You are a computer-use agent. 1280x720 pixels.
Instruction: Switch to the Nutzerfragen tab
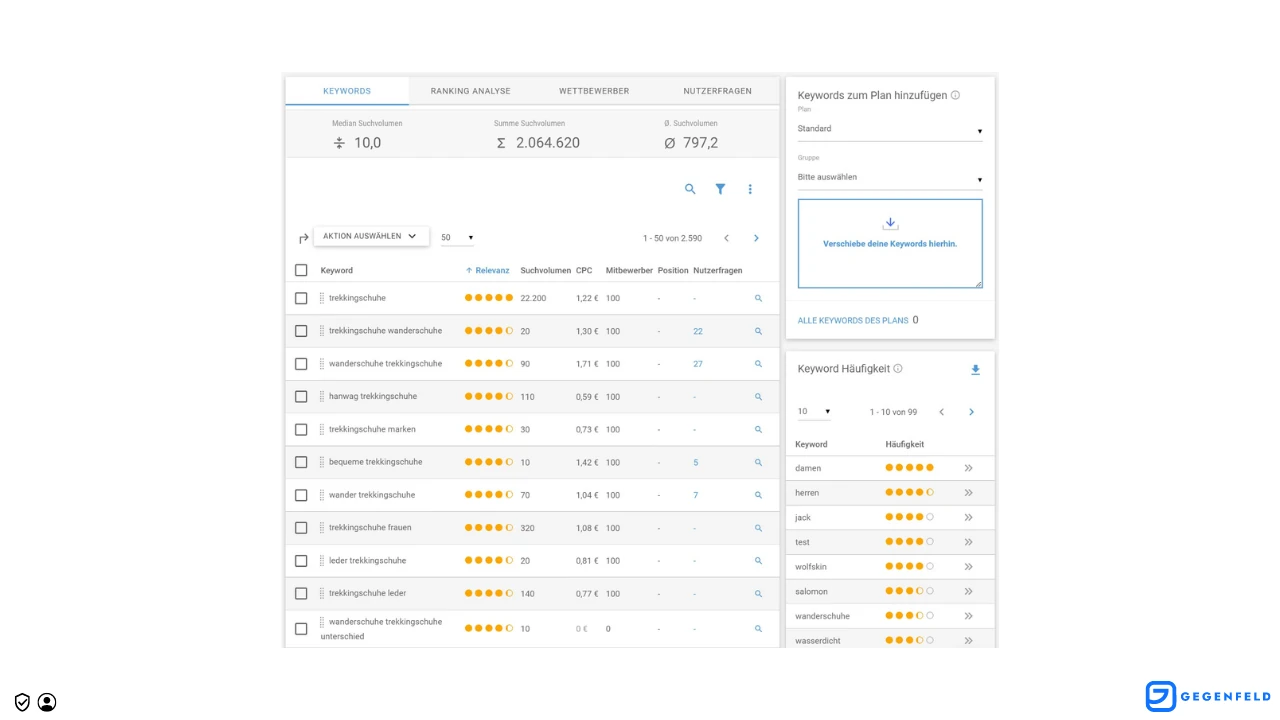point(718,91)
